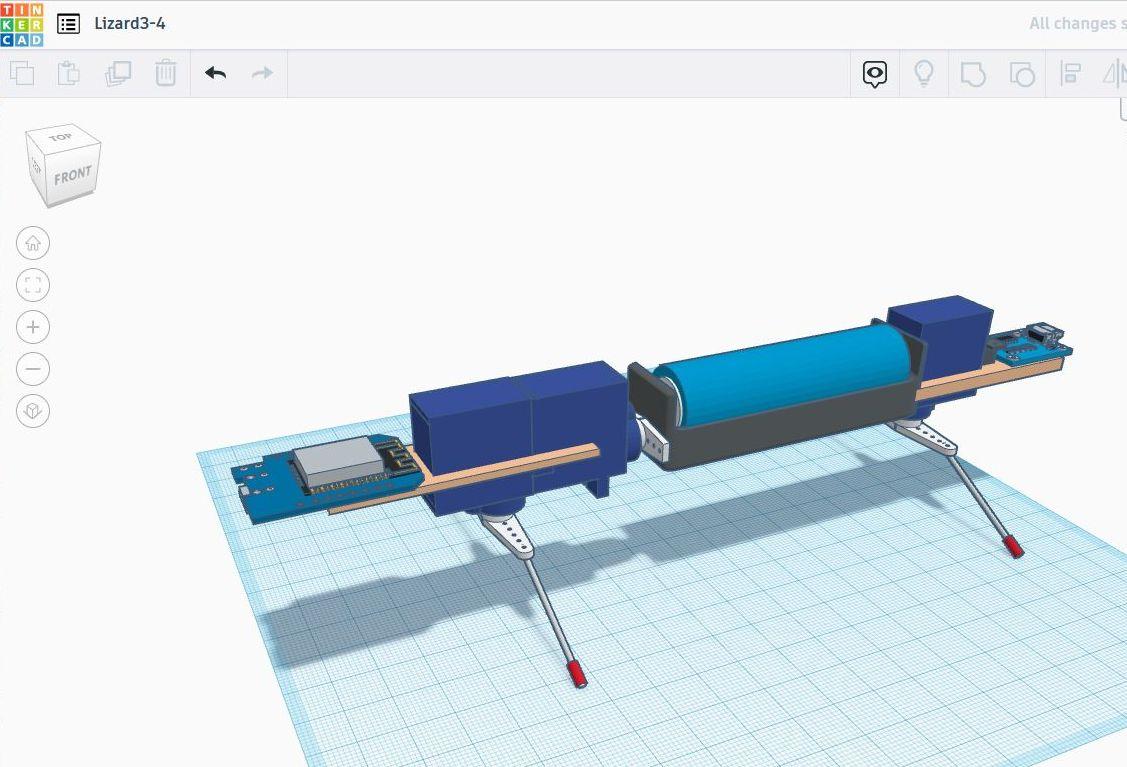Undo the last change

pyautogui.click(x=214, y=73)
